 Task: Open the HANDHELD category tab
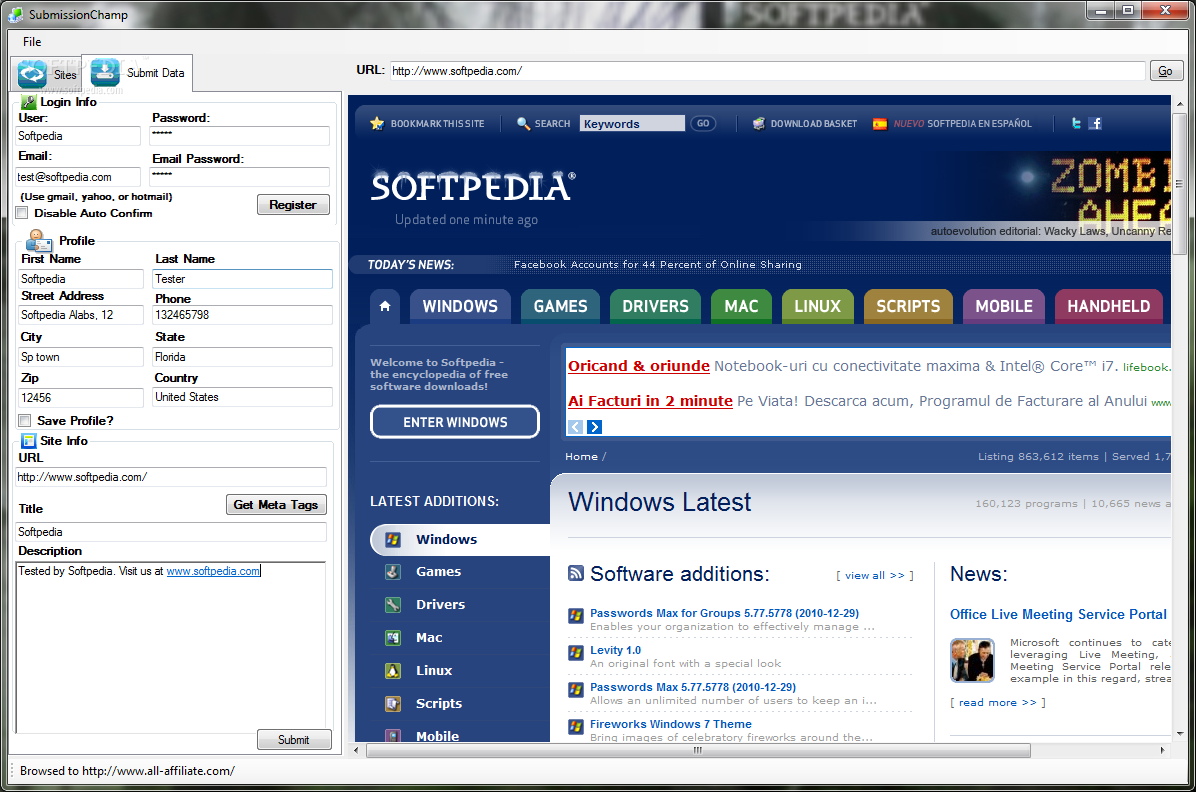(1108, 306)
